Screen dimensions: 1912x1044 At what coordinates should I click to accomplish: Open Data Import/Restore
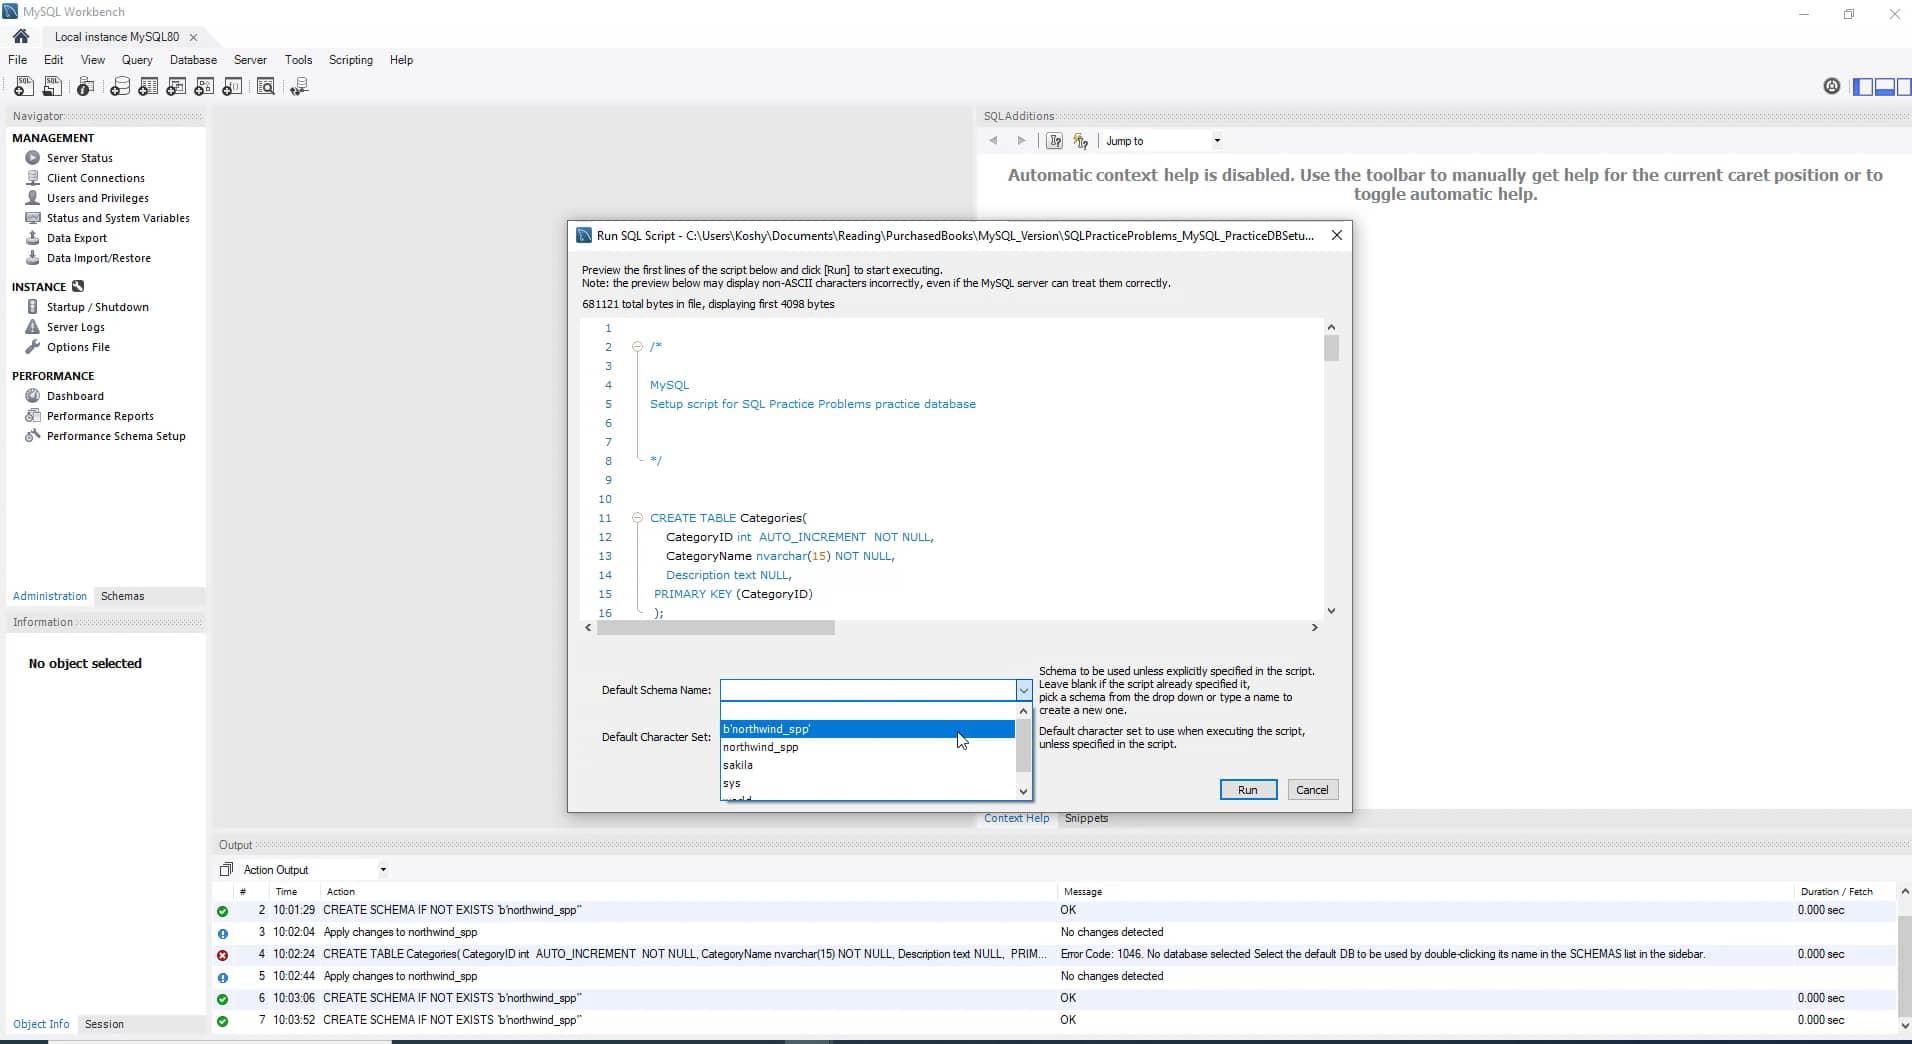coord(98,258)
